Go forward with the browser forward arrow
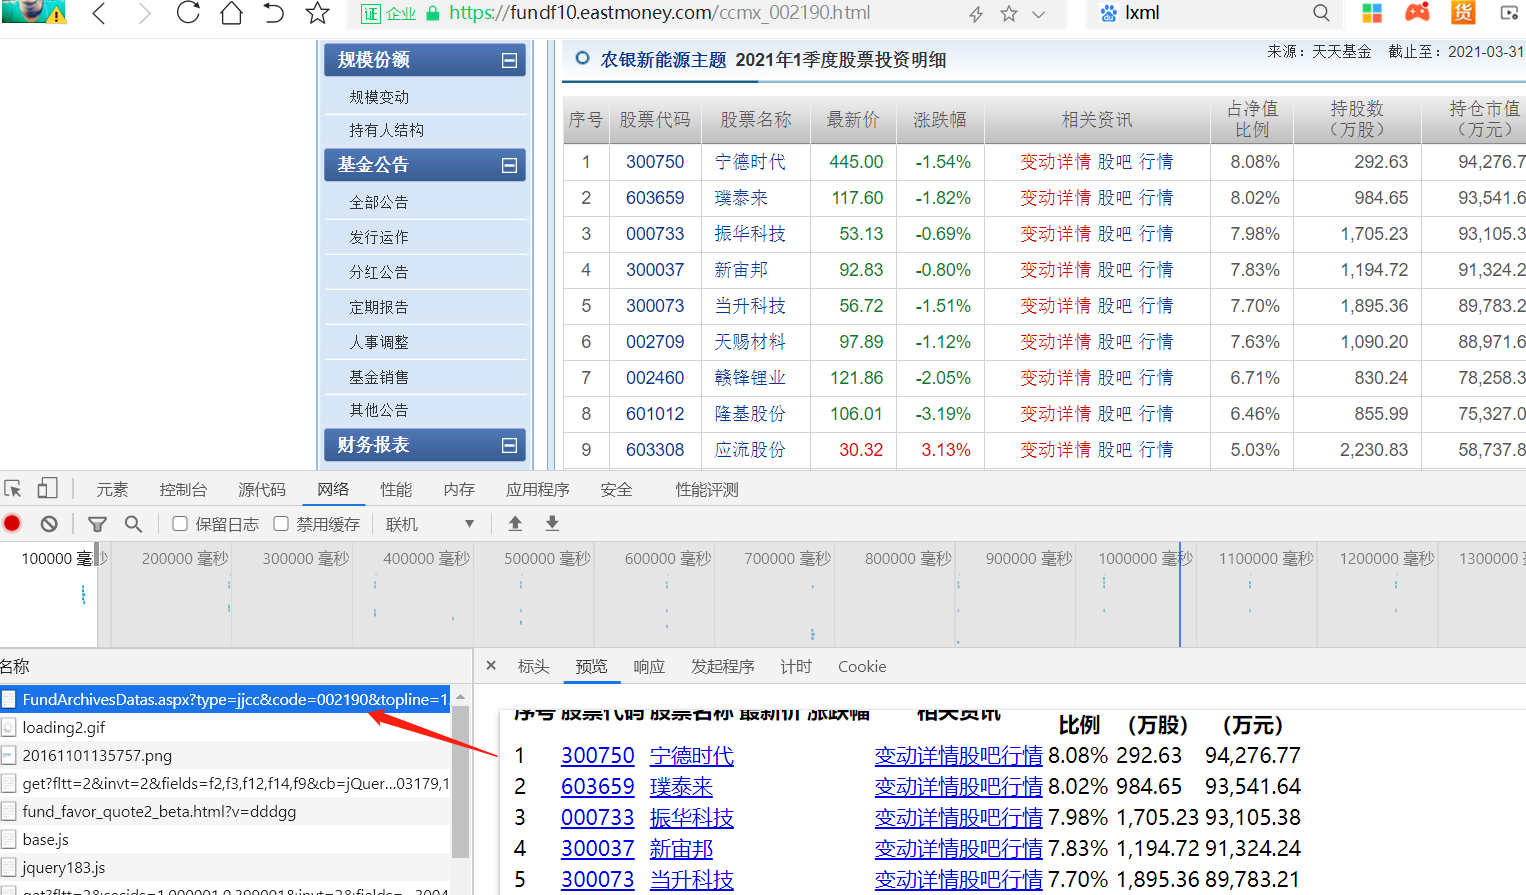The image size is (1526, 895). pos(144,13)
